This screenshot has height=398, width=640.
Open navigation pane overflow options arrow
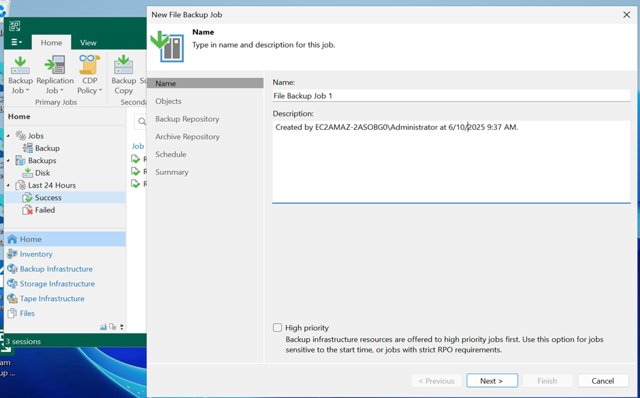tap(122, 327)
